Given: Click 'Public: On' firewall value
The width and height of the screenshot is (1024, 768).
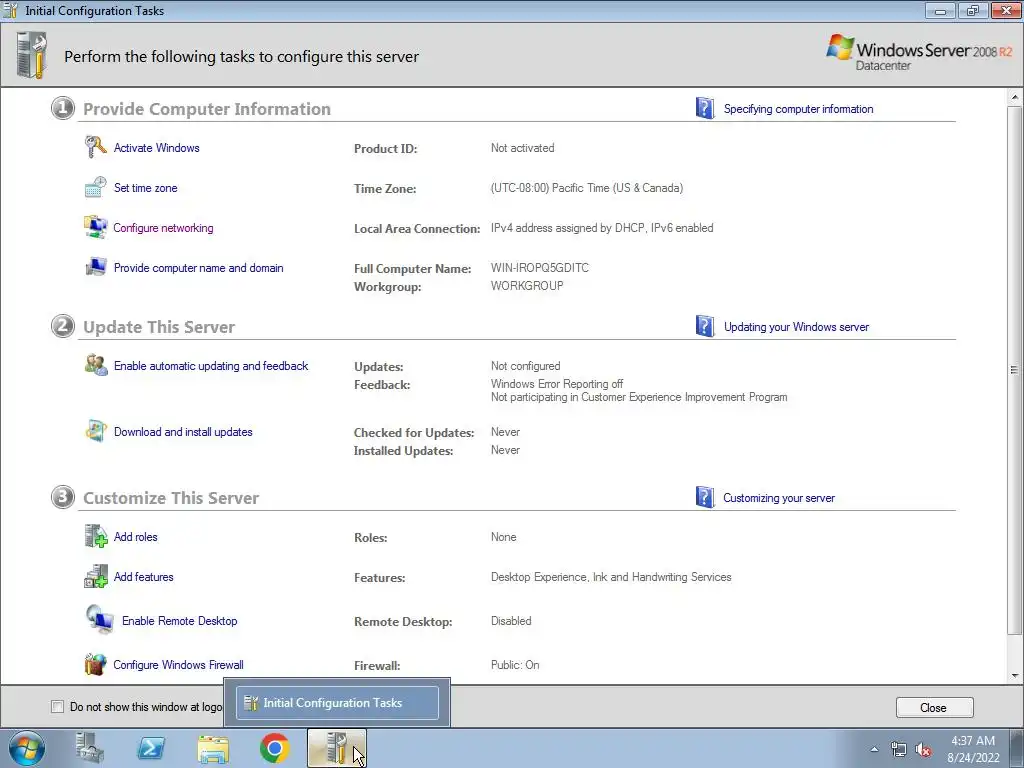Looking at the screenshot, I should coord(515,665).
